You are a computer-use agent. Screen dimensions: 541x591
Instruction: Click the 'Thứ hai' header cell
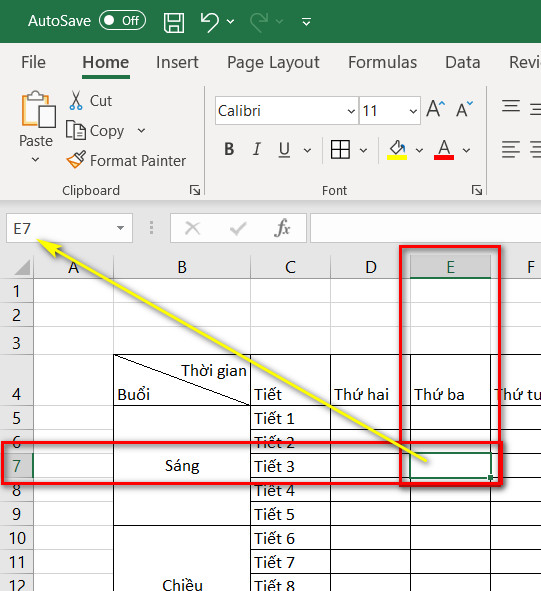click(370, 380)
